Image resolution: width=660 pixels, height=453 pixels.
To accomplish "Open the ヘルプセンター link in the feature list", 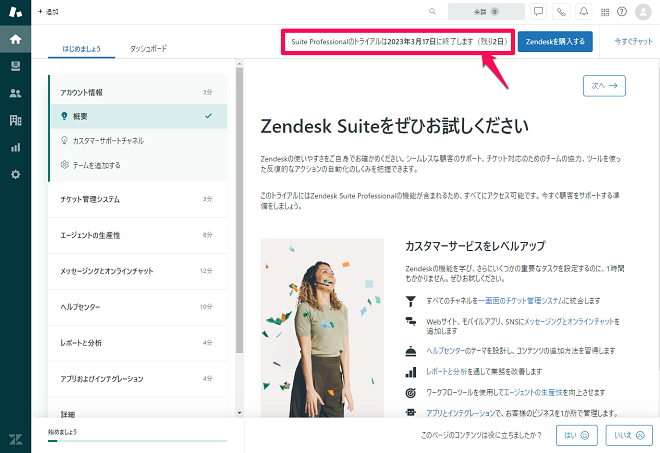I will point(445,351).
